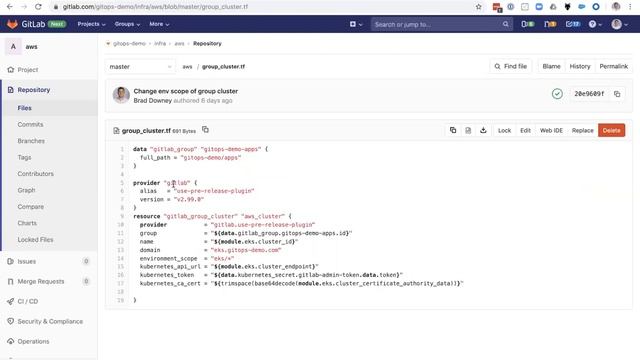The width and height of the screenshot is (640, 360).
Task: Open Compare in sidebar
Action: pyautogui.click(x=31, y=207)
